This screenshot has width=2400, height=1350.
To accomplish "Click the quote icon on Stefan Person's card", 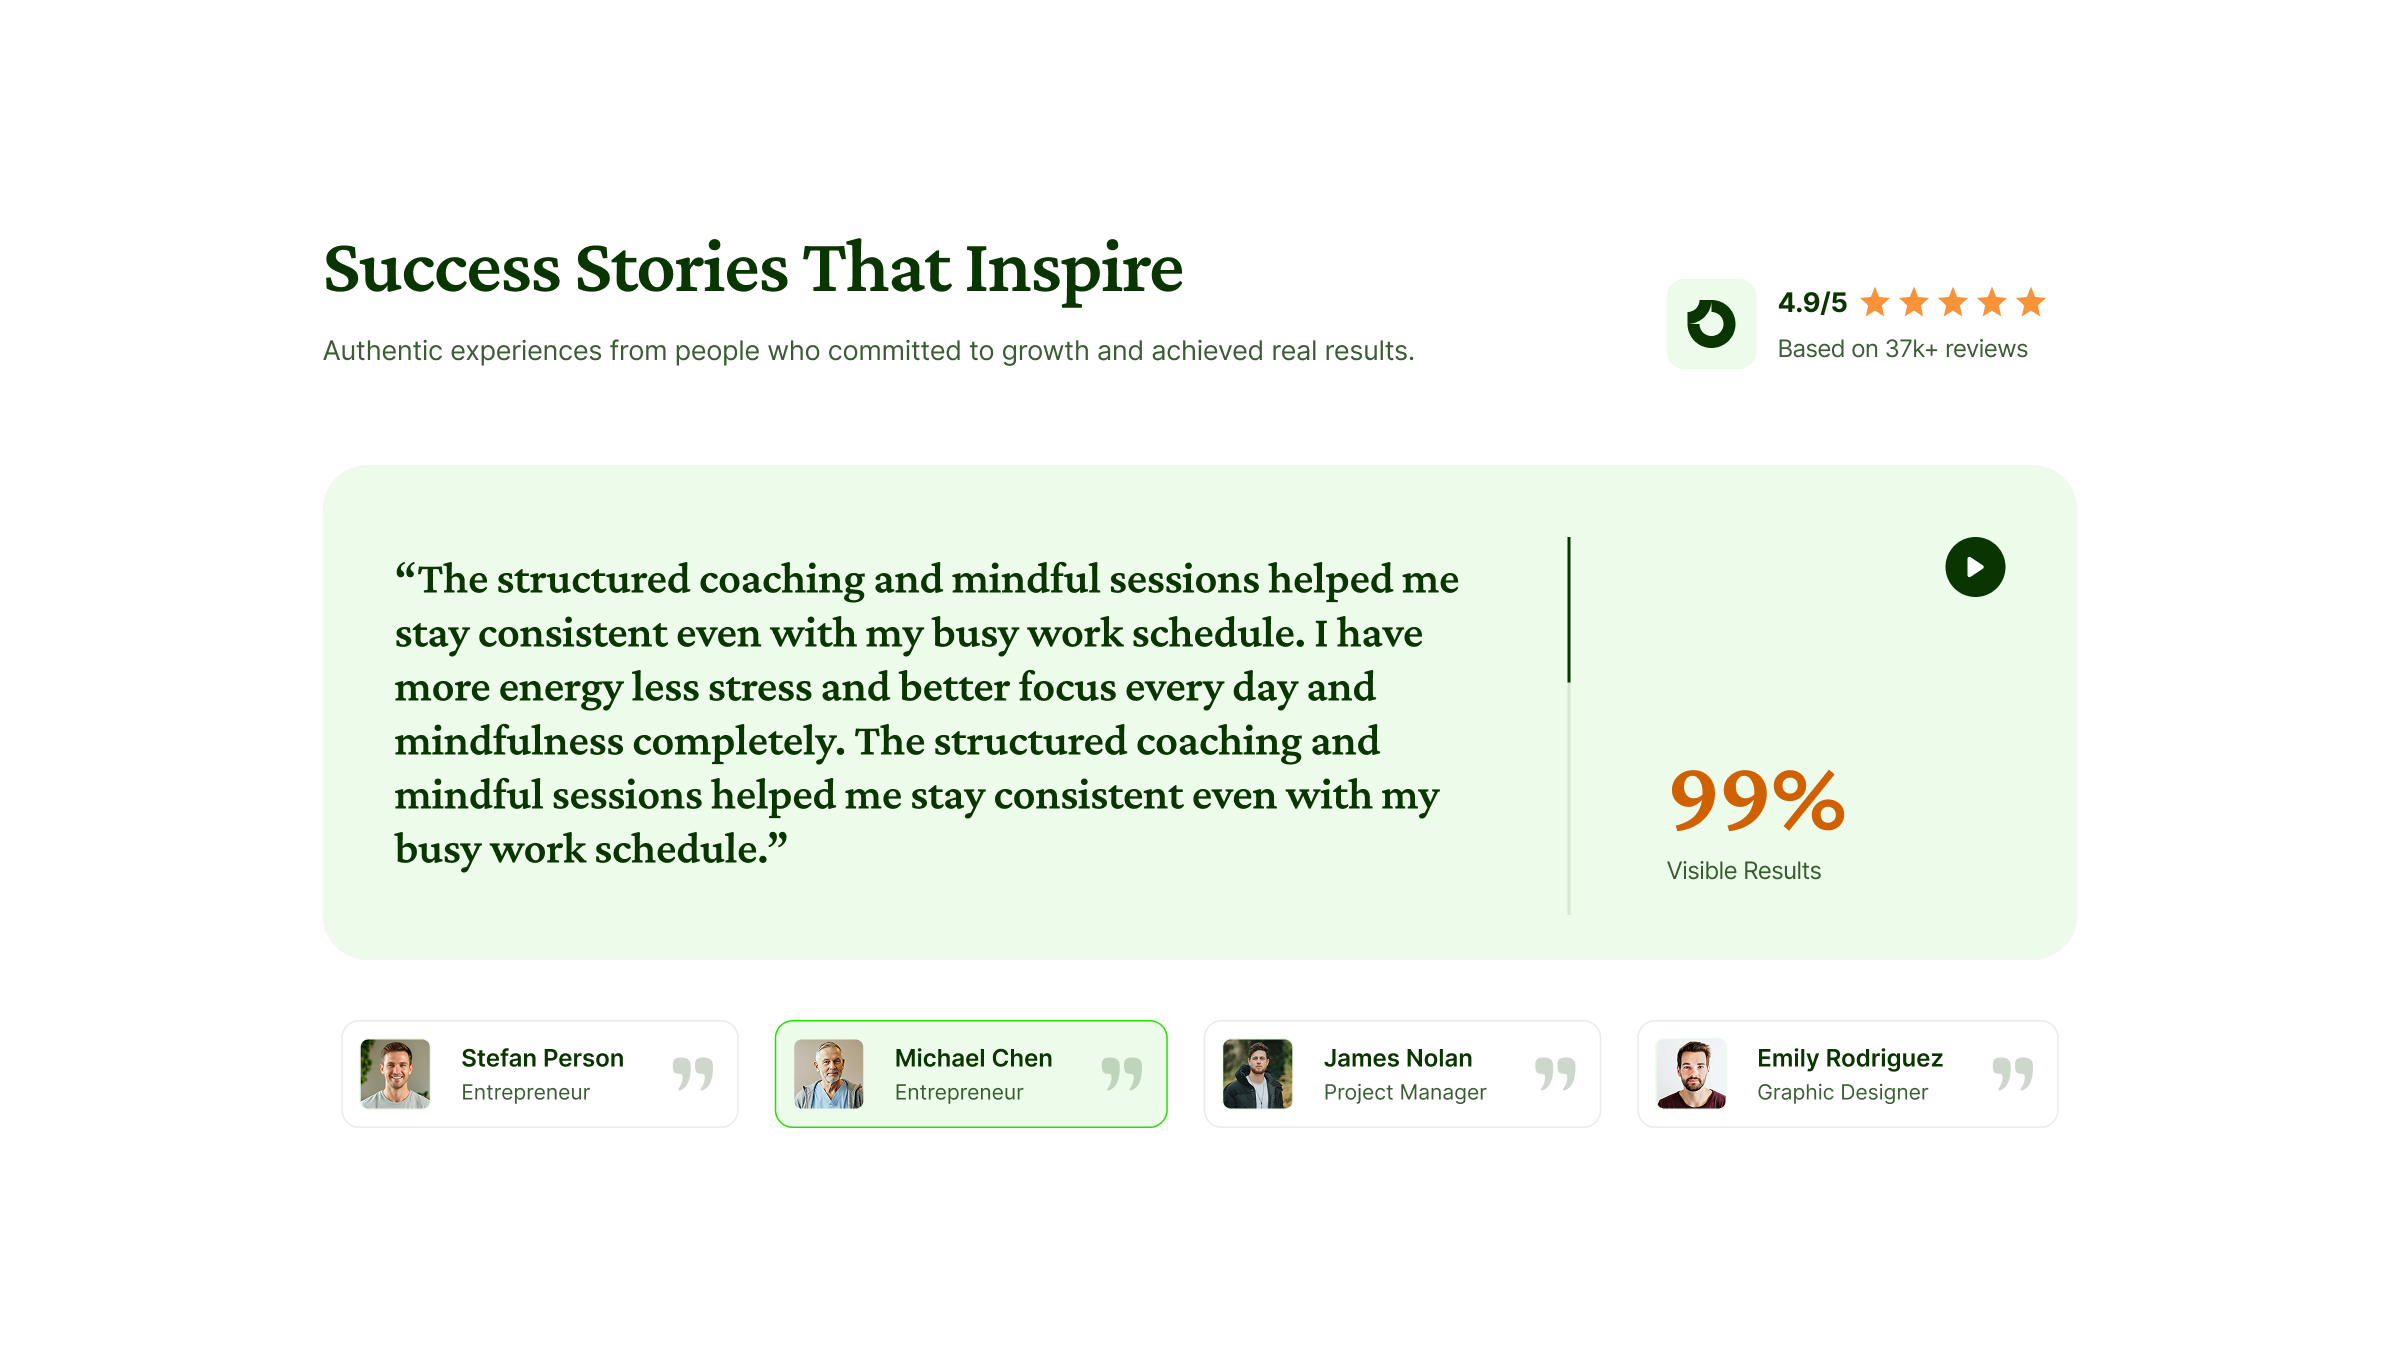I will click(693, 1072).
